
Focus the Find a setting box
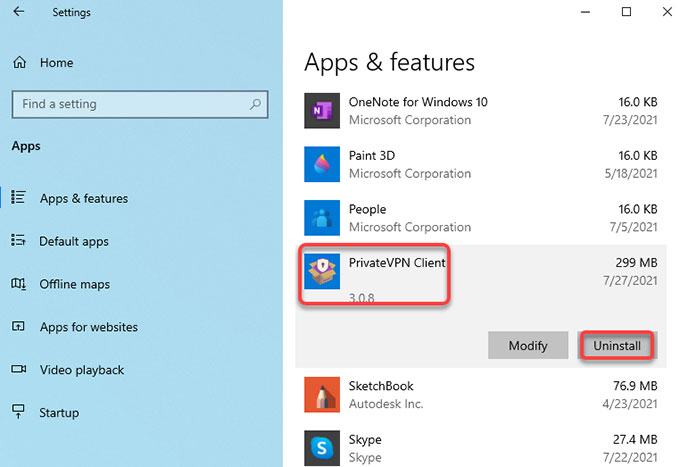[x=140, y=104]
